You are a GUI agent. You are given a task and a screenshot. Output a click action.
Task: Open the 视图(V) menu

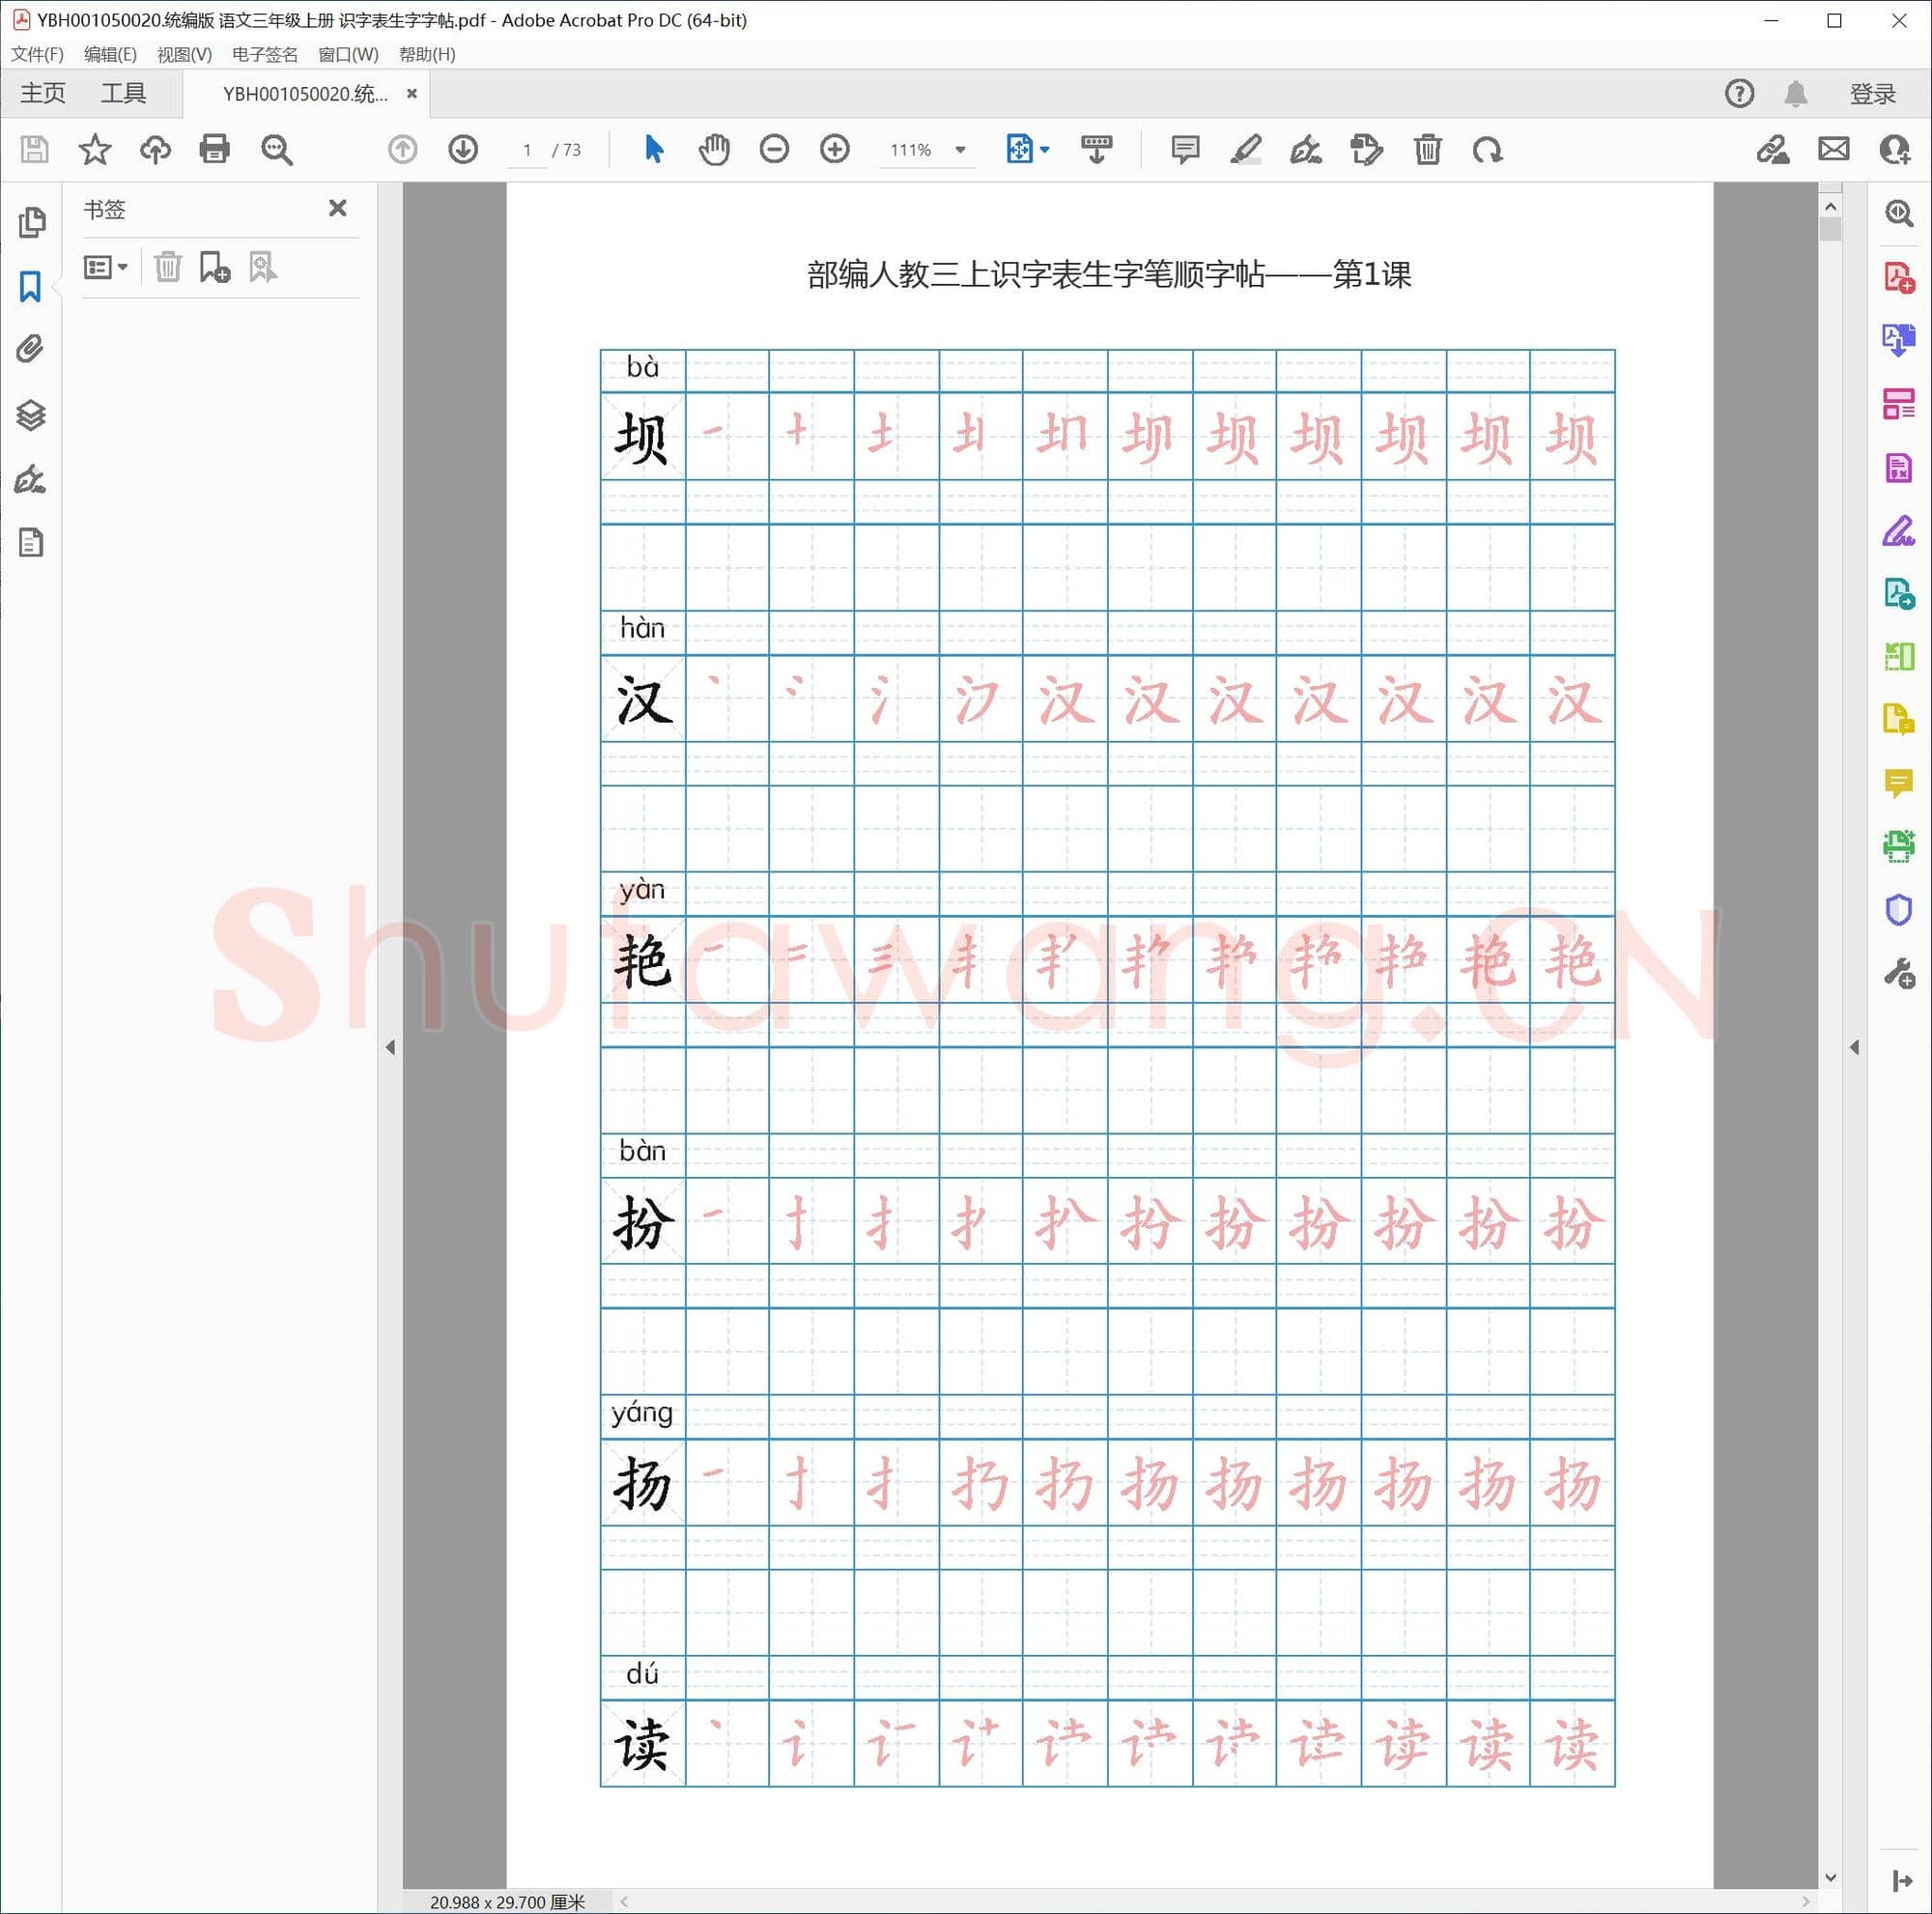184,54
